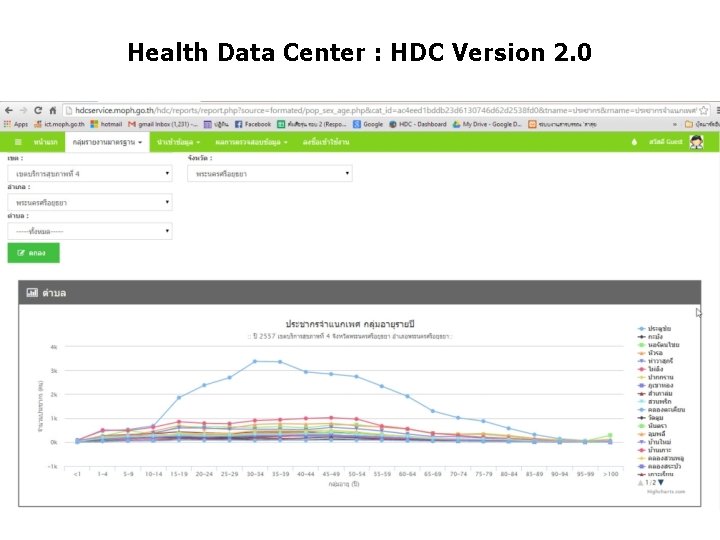Screen dimensions: 720x540
Task: Toggle the ประตูชัย series in the legend
Action: pyautogui.click(x=654, y=328)
